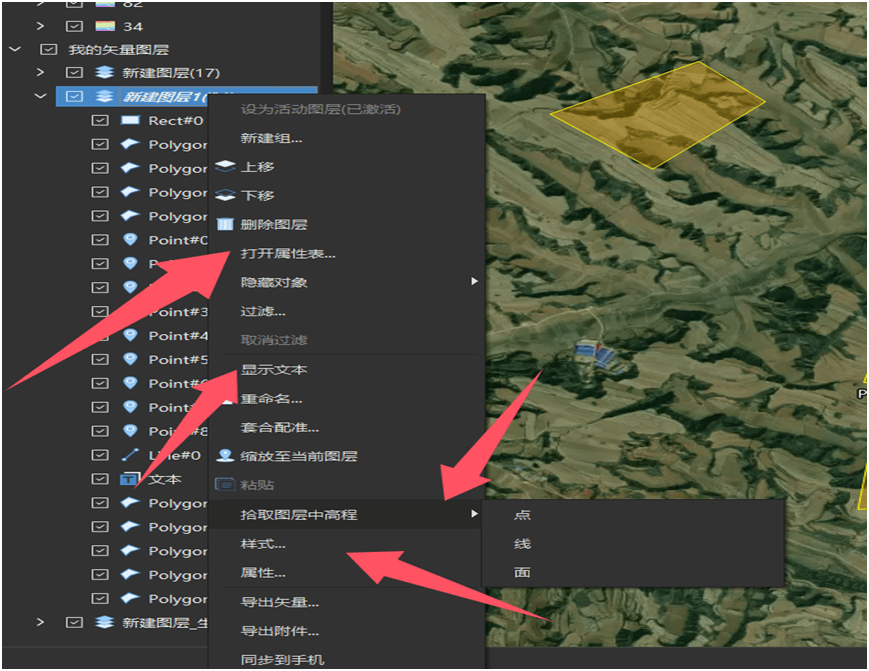Choose 导出附件... menu entry

pos(279,631)
